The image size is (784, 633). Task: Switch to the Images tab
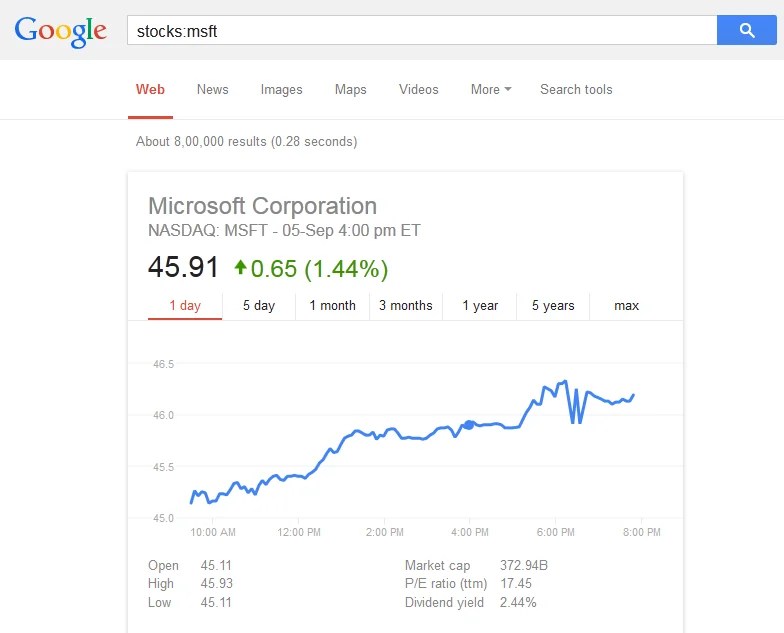281,90
